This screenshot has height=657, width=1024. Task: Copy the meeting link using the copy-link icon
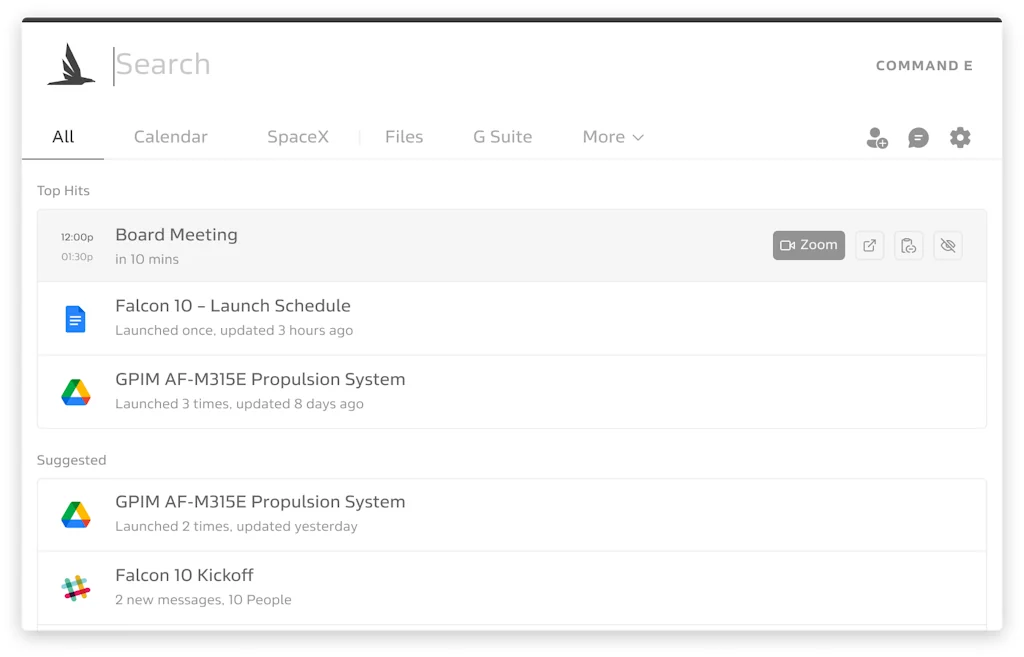908,245
